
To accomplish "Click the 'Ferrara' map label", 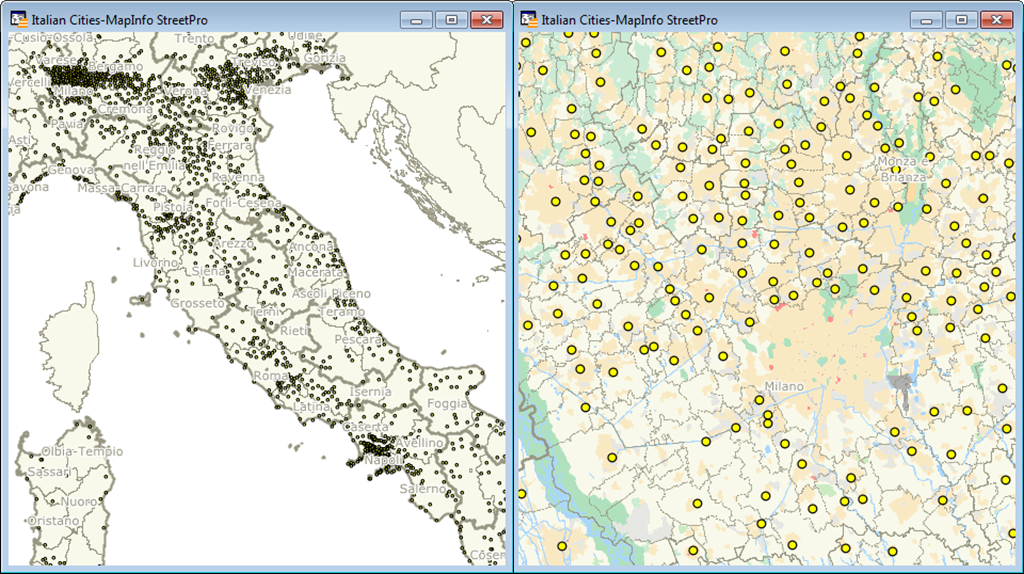I will click(x=231, y=145).
